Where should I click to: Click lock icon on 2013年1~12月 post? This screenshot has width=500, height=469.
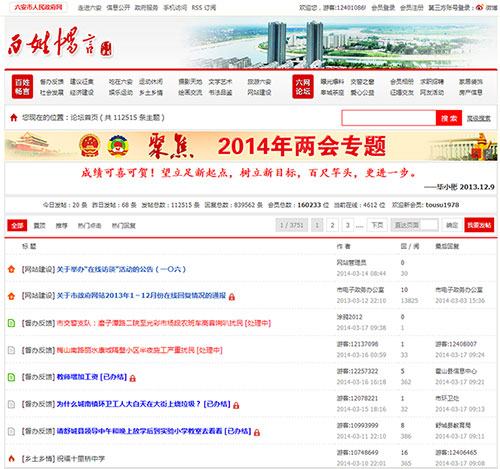click(x=232, y=296)
